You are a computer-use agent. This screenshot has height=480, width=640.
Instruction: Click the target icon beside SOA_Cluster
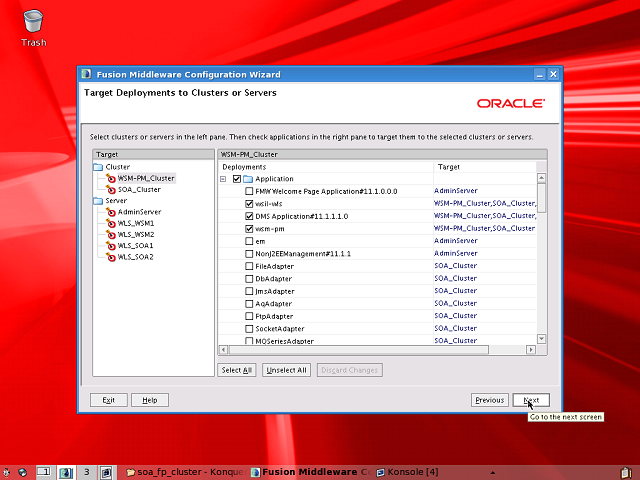click(111, 190)
